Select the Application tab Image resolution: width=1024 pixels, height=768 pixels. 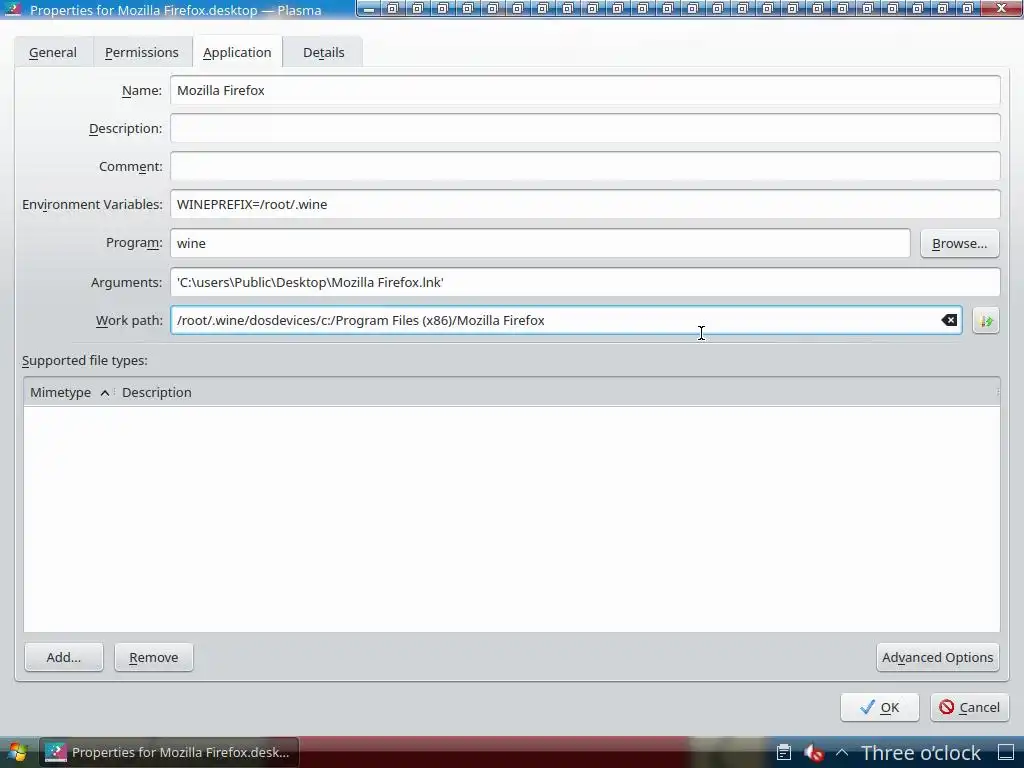click(x=237, y=52)
